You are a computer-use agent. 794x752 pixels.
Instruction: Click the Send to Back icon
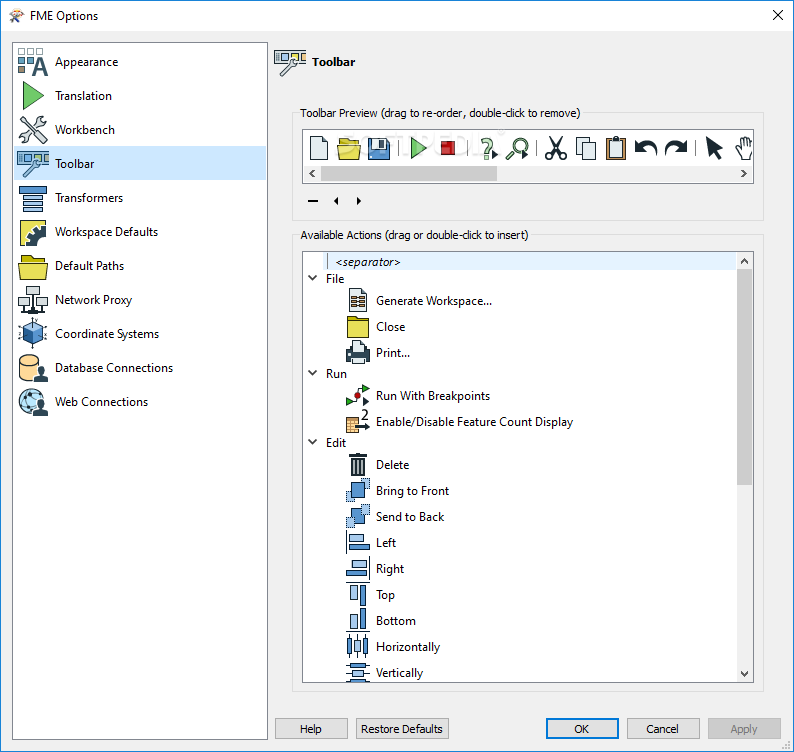coord(358,517)
